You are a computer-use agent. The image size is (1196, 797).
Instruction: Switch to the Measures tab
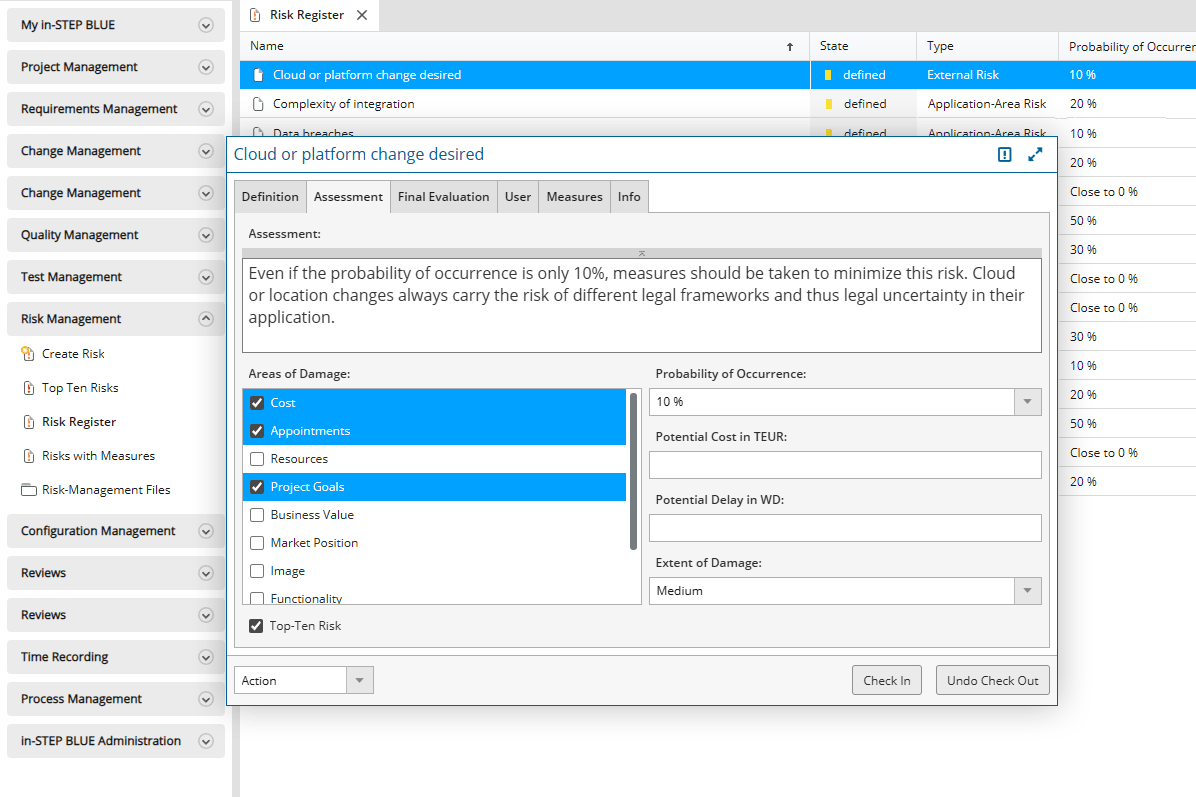574,197
